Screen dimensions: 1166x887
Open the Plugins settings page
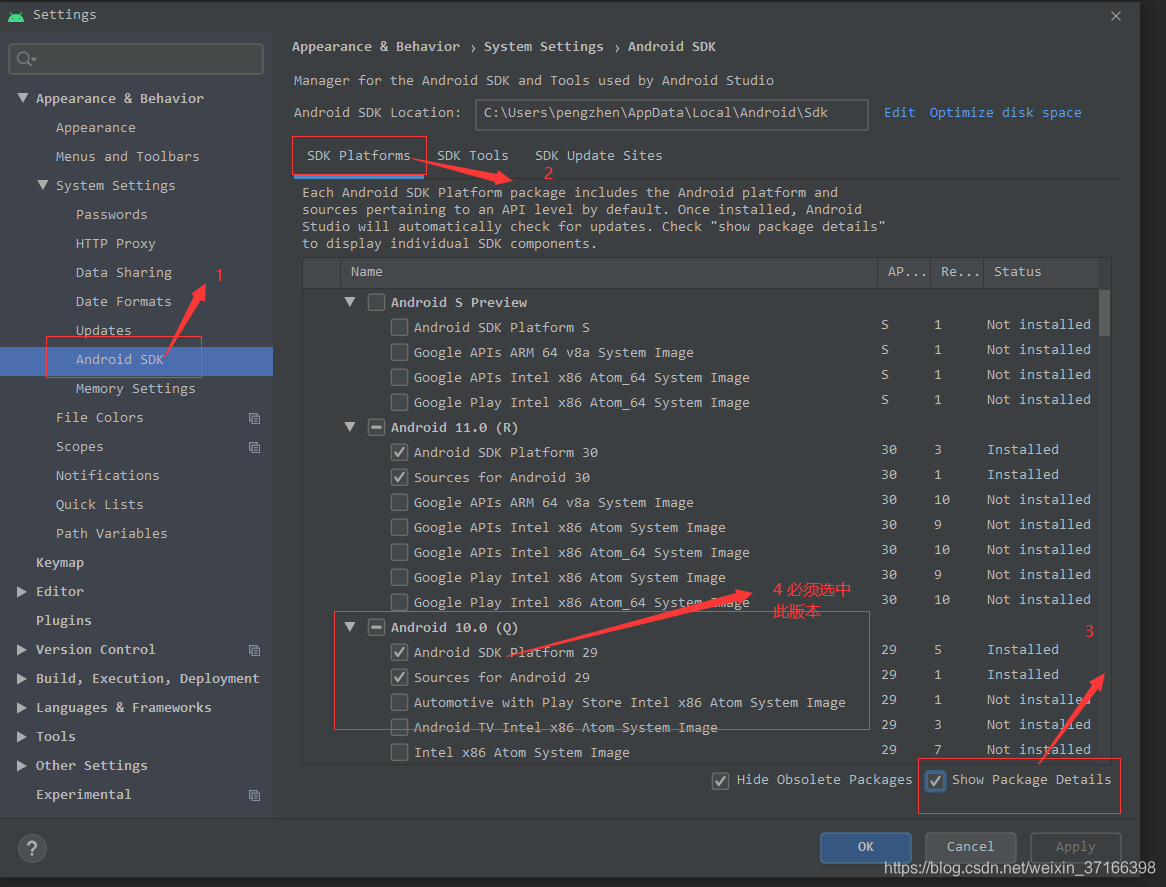point(63,621)
